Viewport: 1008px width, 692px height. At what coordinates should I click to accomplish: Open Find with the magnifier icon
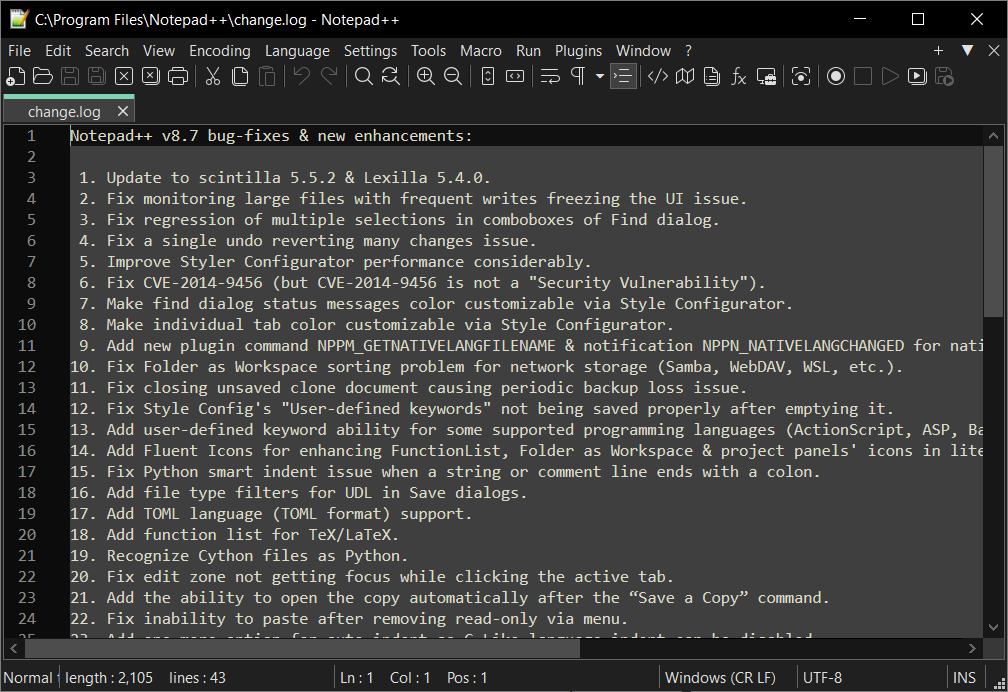[364, 76]
